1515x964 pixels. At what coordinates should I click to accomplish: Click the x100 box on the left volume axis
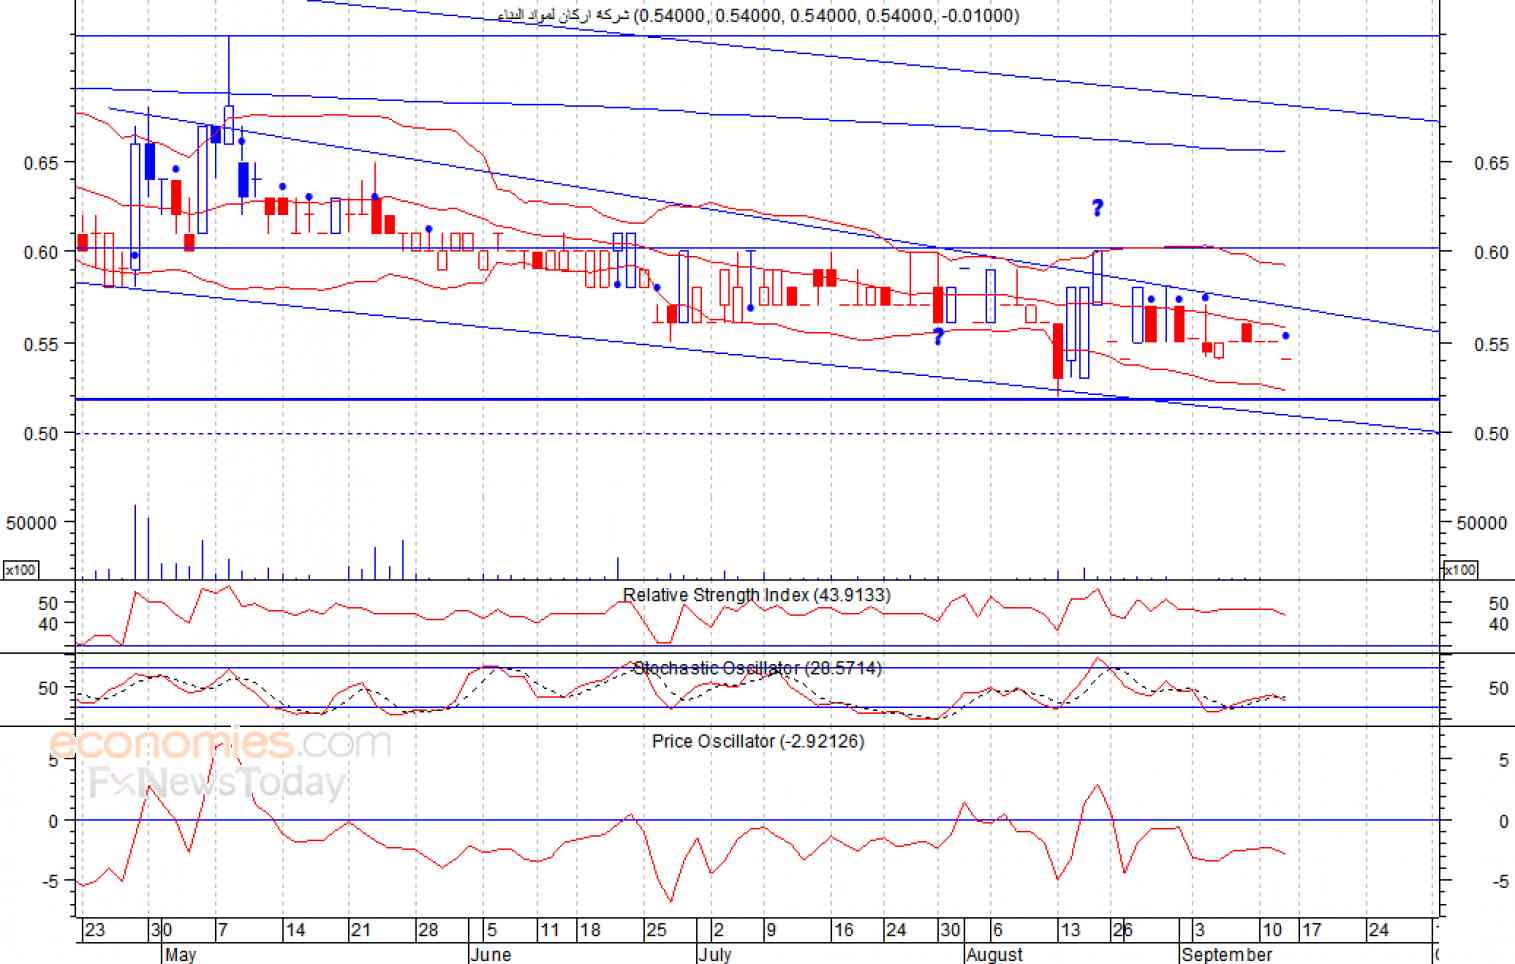pyautogui.click(x=20, y=570)
